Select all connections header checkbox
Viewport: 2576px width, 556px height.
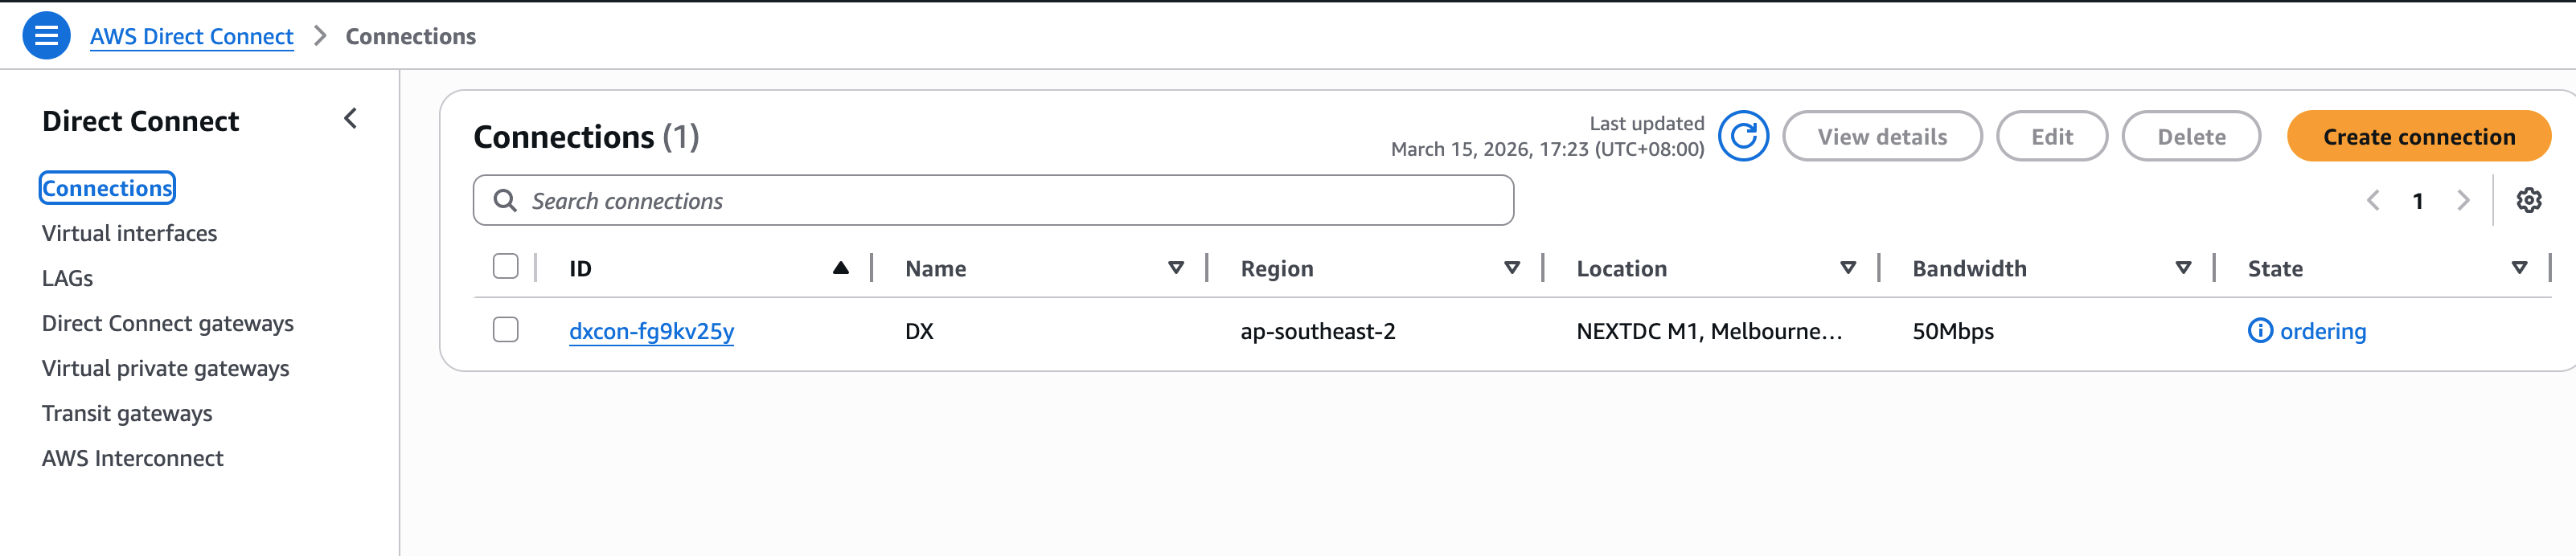pos(506,266)
